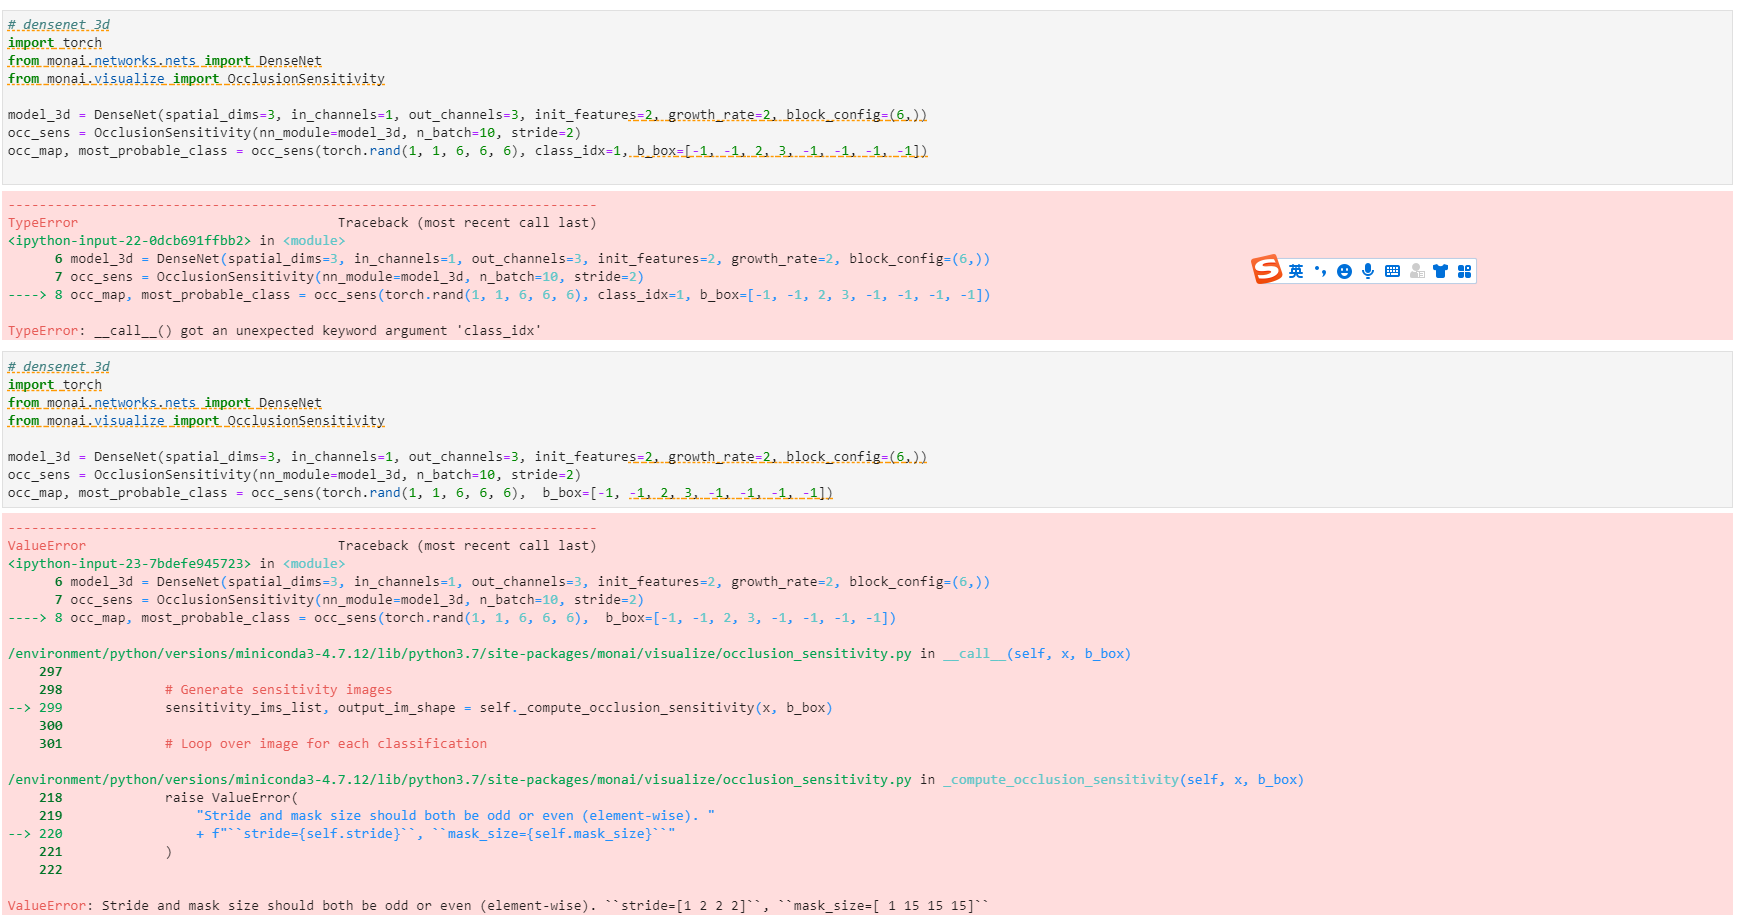Open the Sogou toolbox grid icon

[1464, 270]
